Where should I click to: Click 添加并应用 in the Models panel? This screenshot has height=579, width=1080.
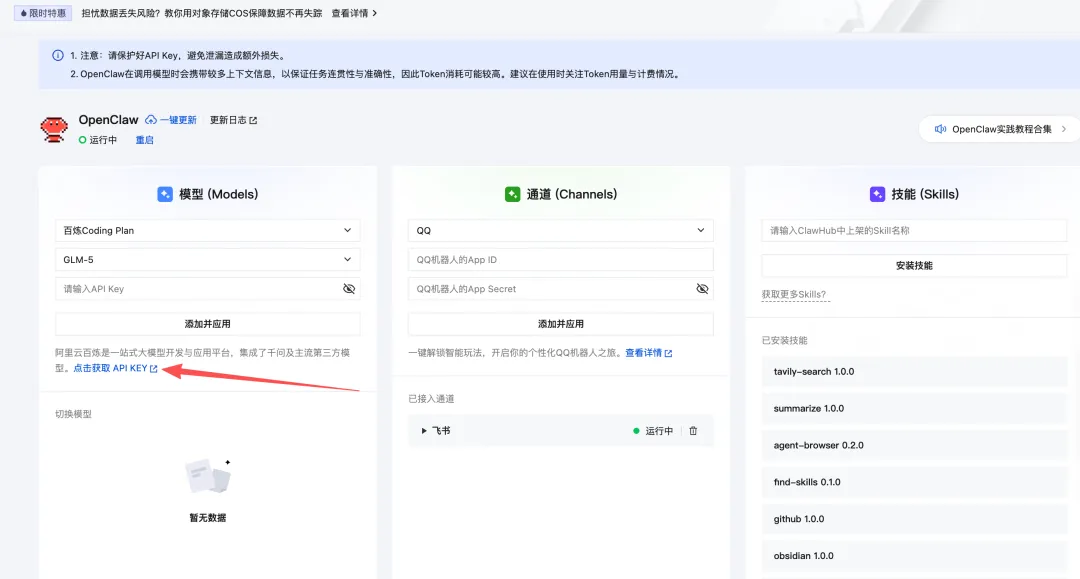coord(207,324)
